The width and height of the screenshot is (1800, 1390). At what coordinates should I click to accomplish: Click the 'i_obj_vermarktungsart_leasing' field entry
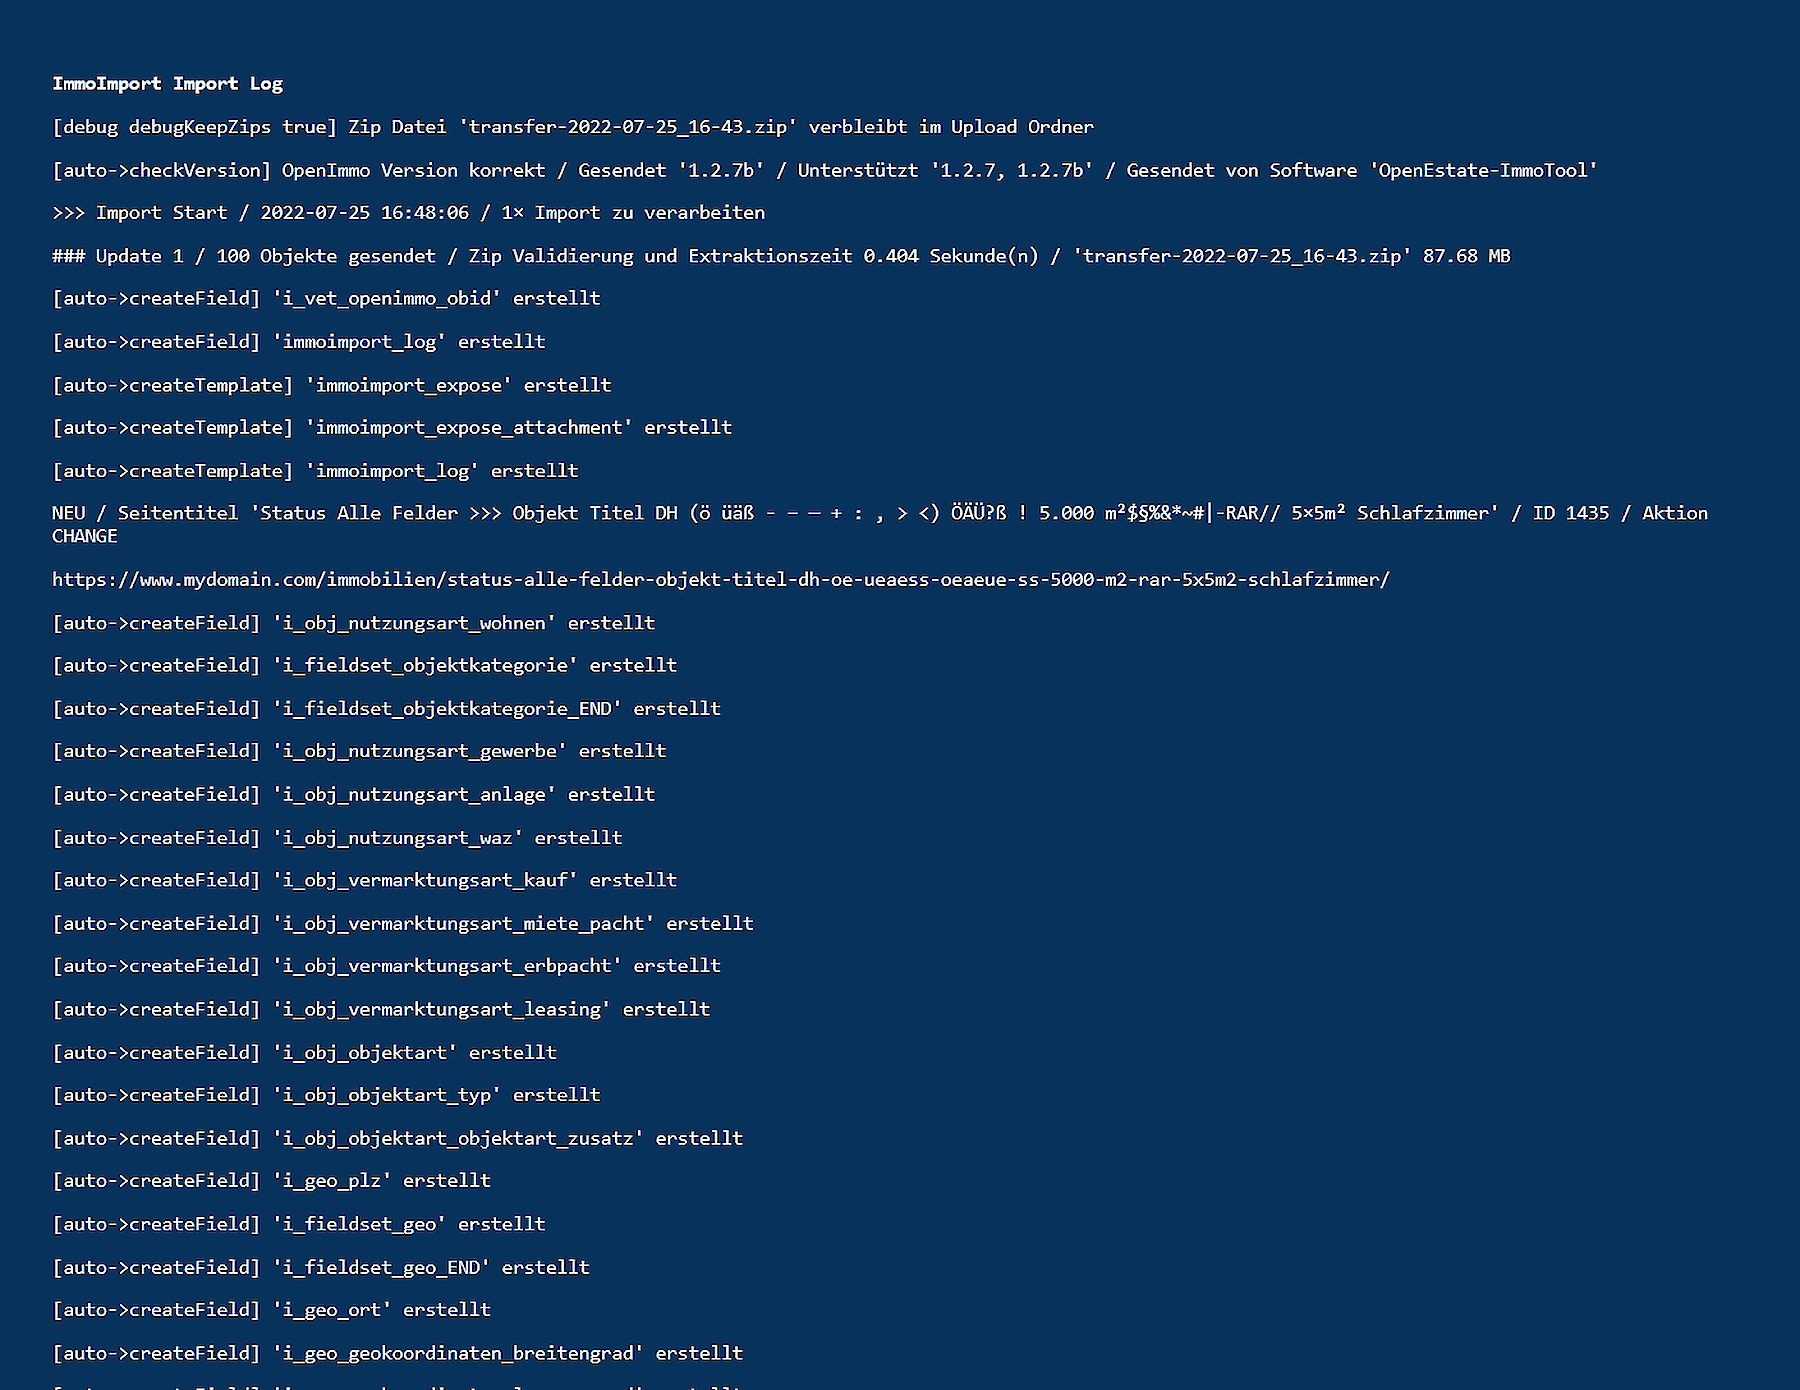tap(381, 1009)
